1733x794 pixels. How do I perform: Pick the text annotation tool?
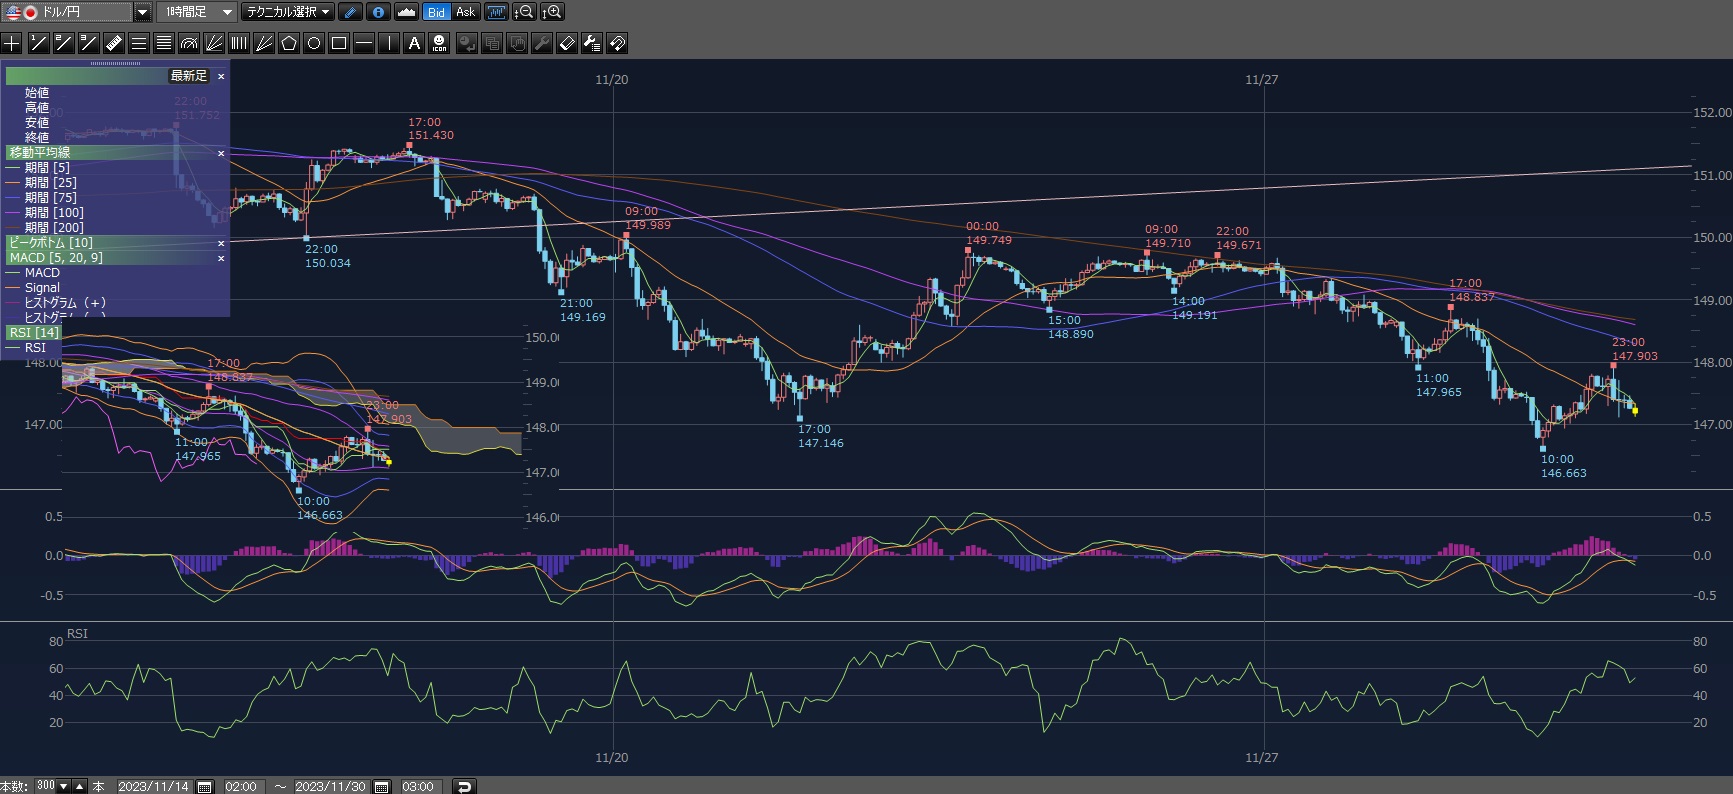414,43
